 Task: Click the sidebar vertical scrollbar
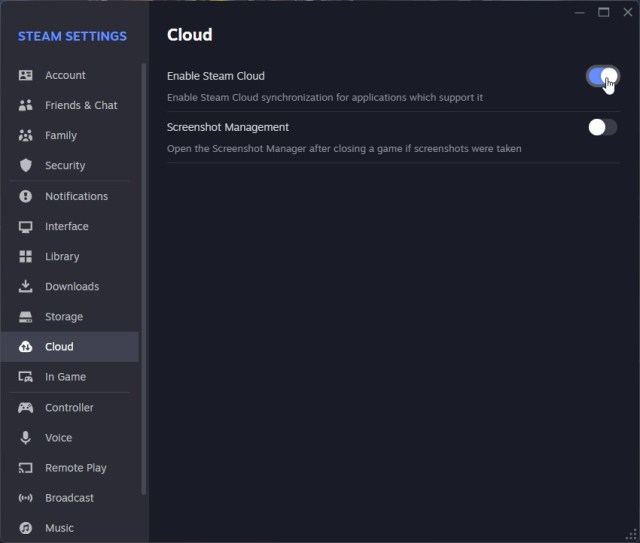click(x=143, y=279)
